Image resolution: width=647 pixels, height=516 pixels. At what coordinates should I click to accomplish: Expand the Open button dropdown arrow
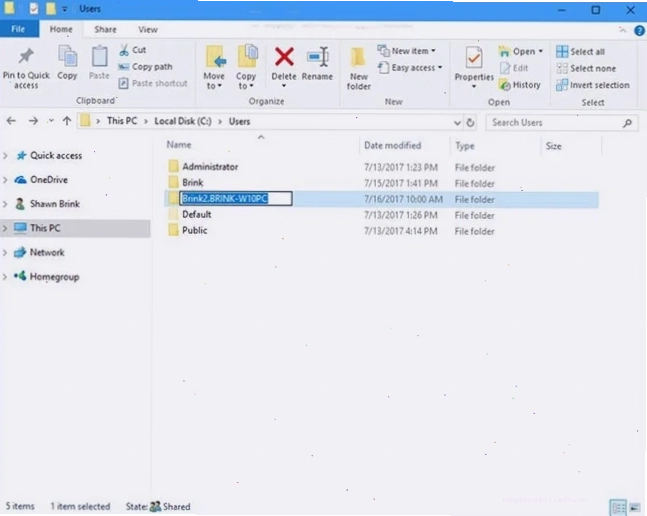click(x=541, y=52)
